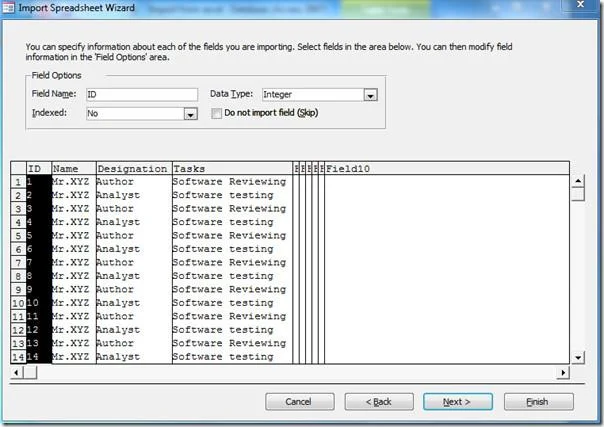The image size is (604, 427).
Task: Expand the Indexed dropdown arrow
Action: [190, 114]
